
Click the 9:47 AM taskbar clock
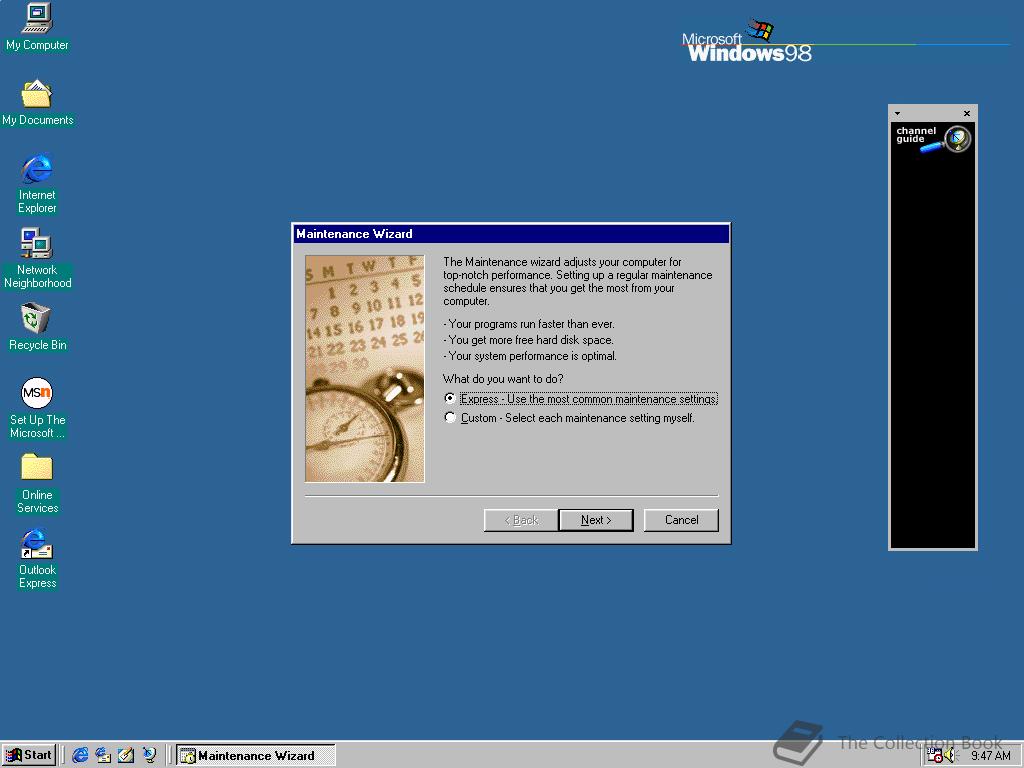(991, 756)
